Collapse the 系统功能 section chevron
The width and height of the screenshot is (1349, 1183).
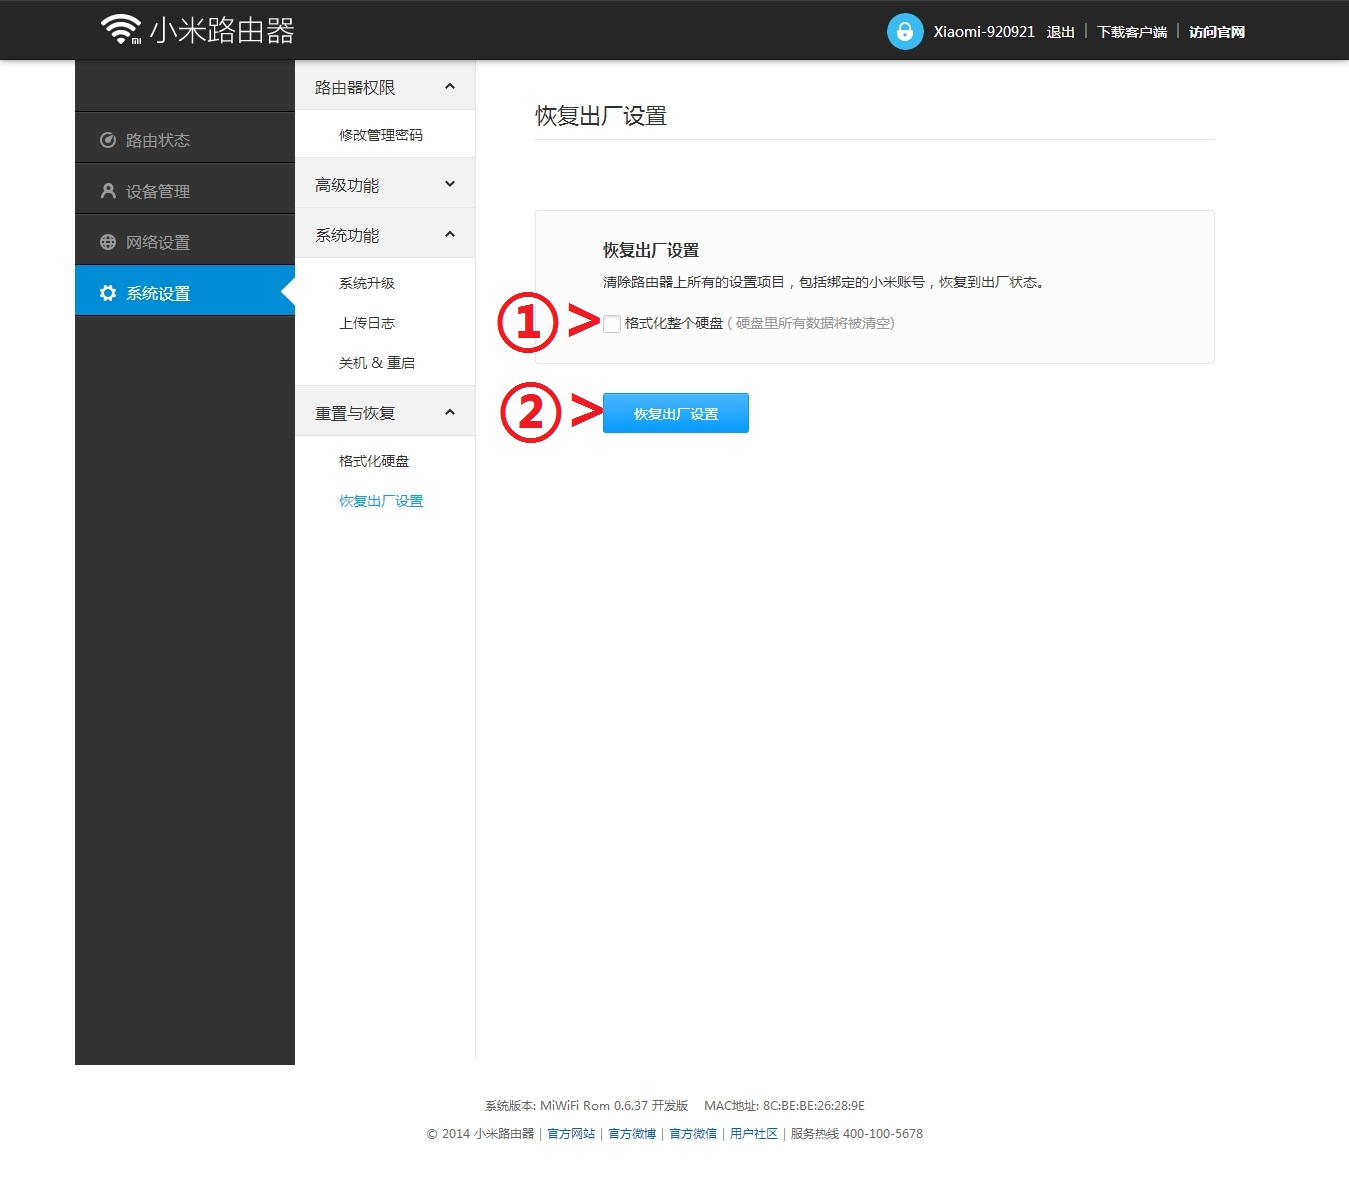click(x=450, y=235)
